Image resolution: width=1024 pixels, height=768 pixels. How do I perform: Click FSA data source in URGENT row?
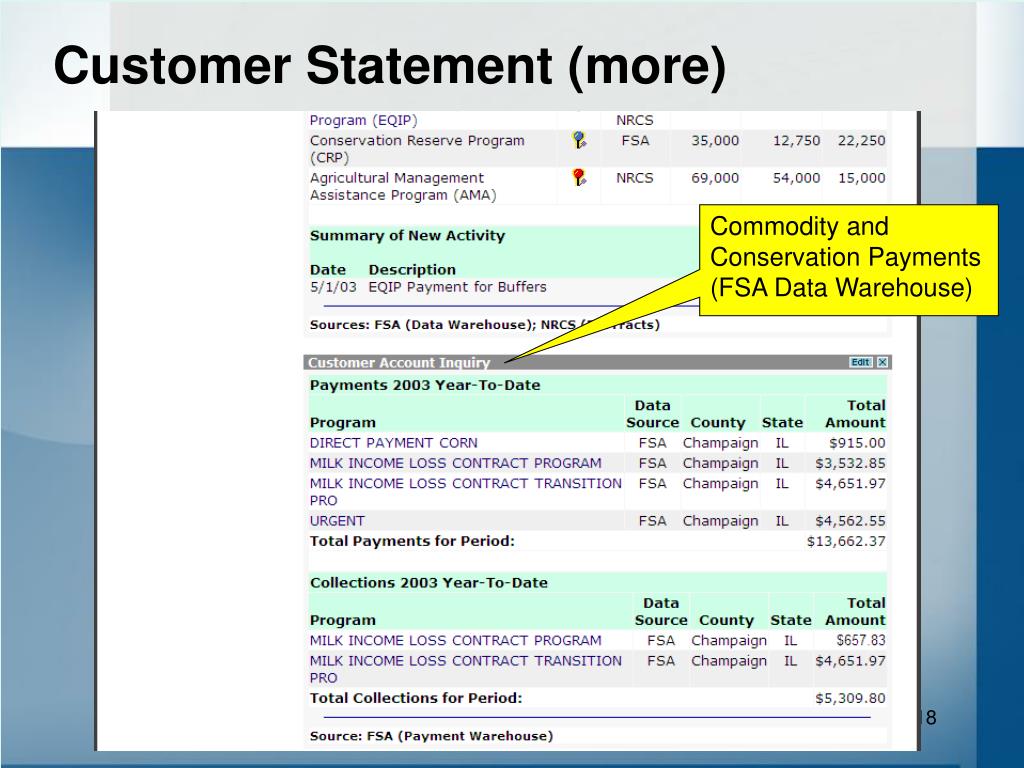(652, 521)
